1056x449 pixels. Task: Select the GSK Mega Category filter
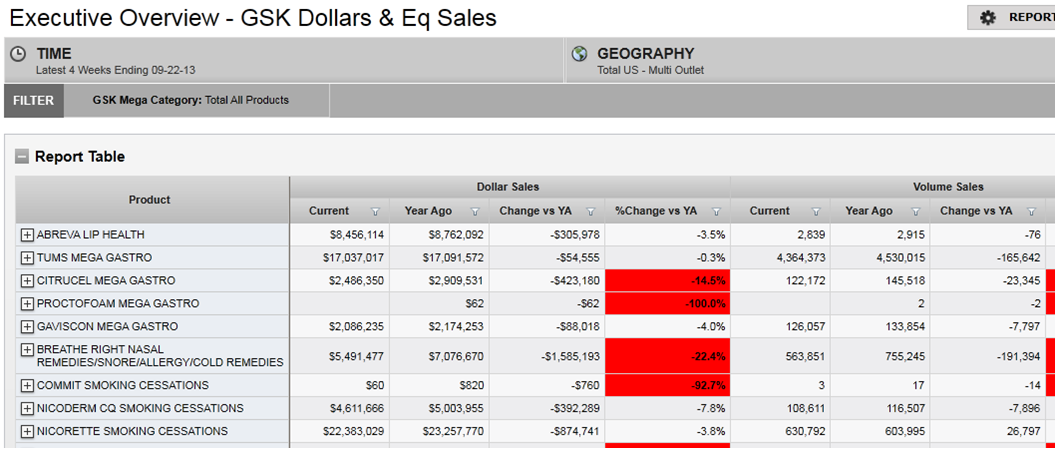coord(190,100)
